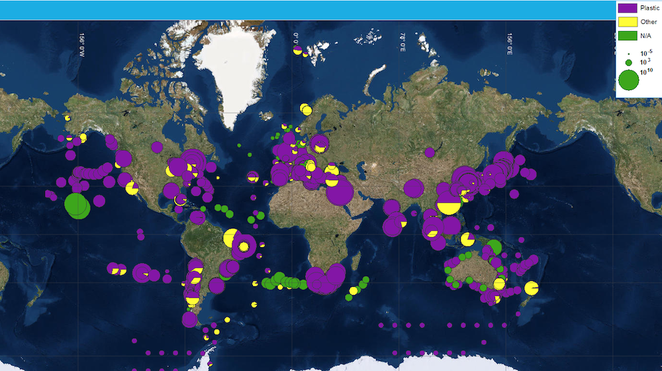Click the purple Plastic legend swatch
Viewport: 662px width, 371px height.
[627, 8]
